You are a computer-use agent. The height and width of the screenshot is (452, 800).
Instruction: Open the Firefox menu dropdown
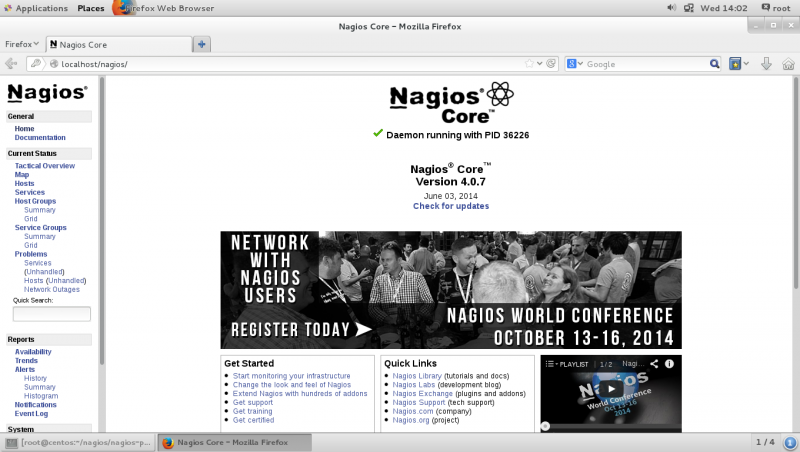21,44
